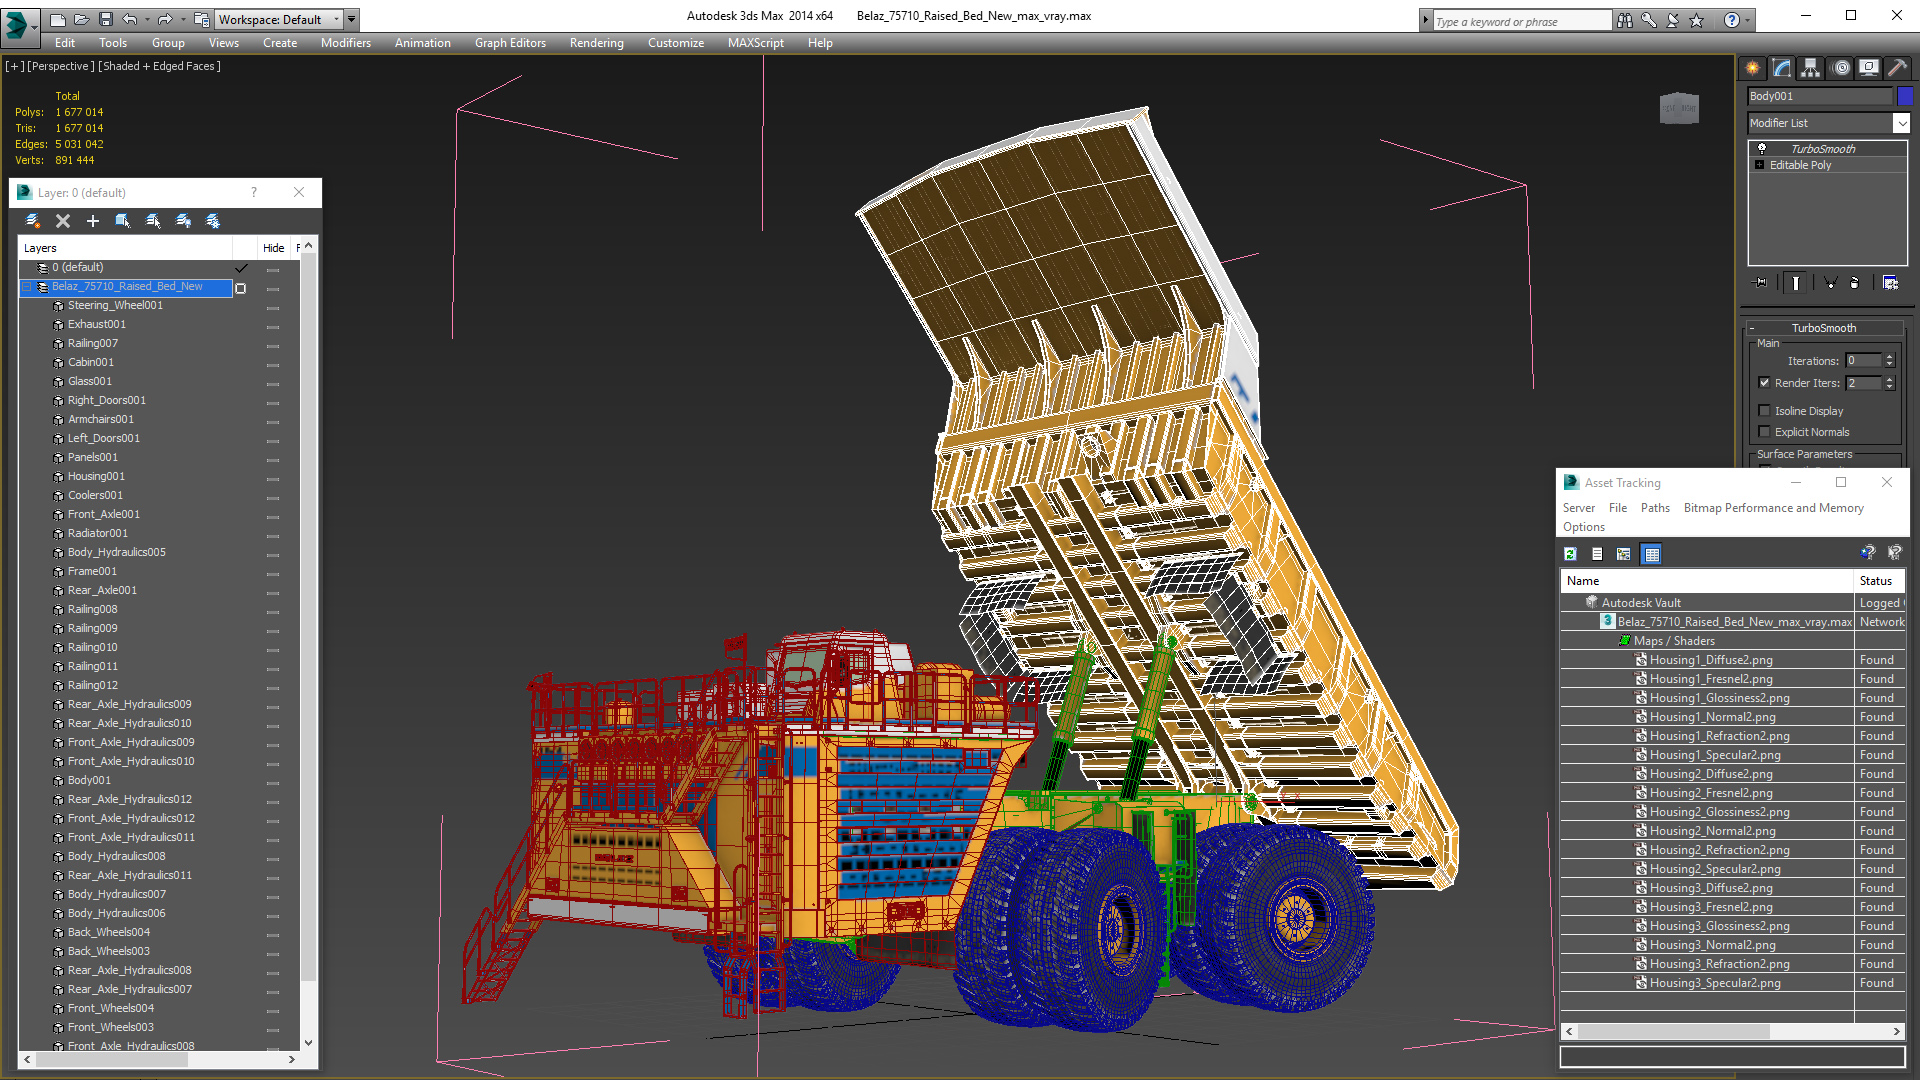Open the Utilities hammer panel tab
Screen dimensions: 1920x1080
point(1897,68)
